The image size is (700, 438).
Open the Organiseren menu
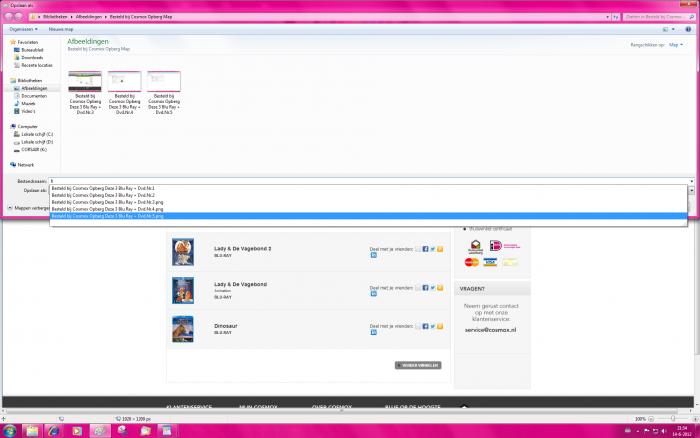coord(23,29)
